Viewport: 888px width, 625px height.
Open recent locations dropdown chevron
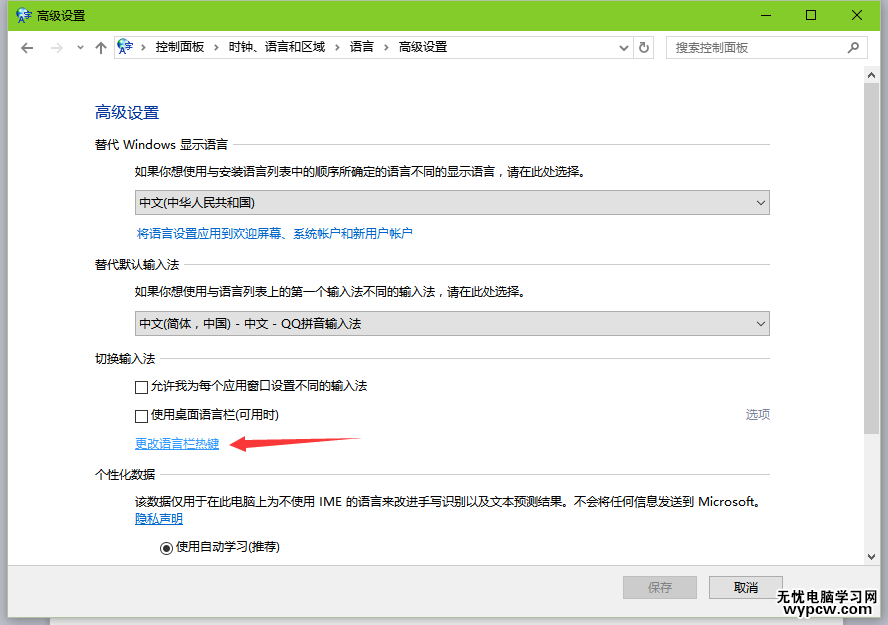click(80, 48)
